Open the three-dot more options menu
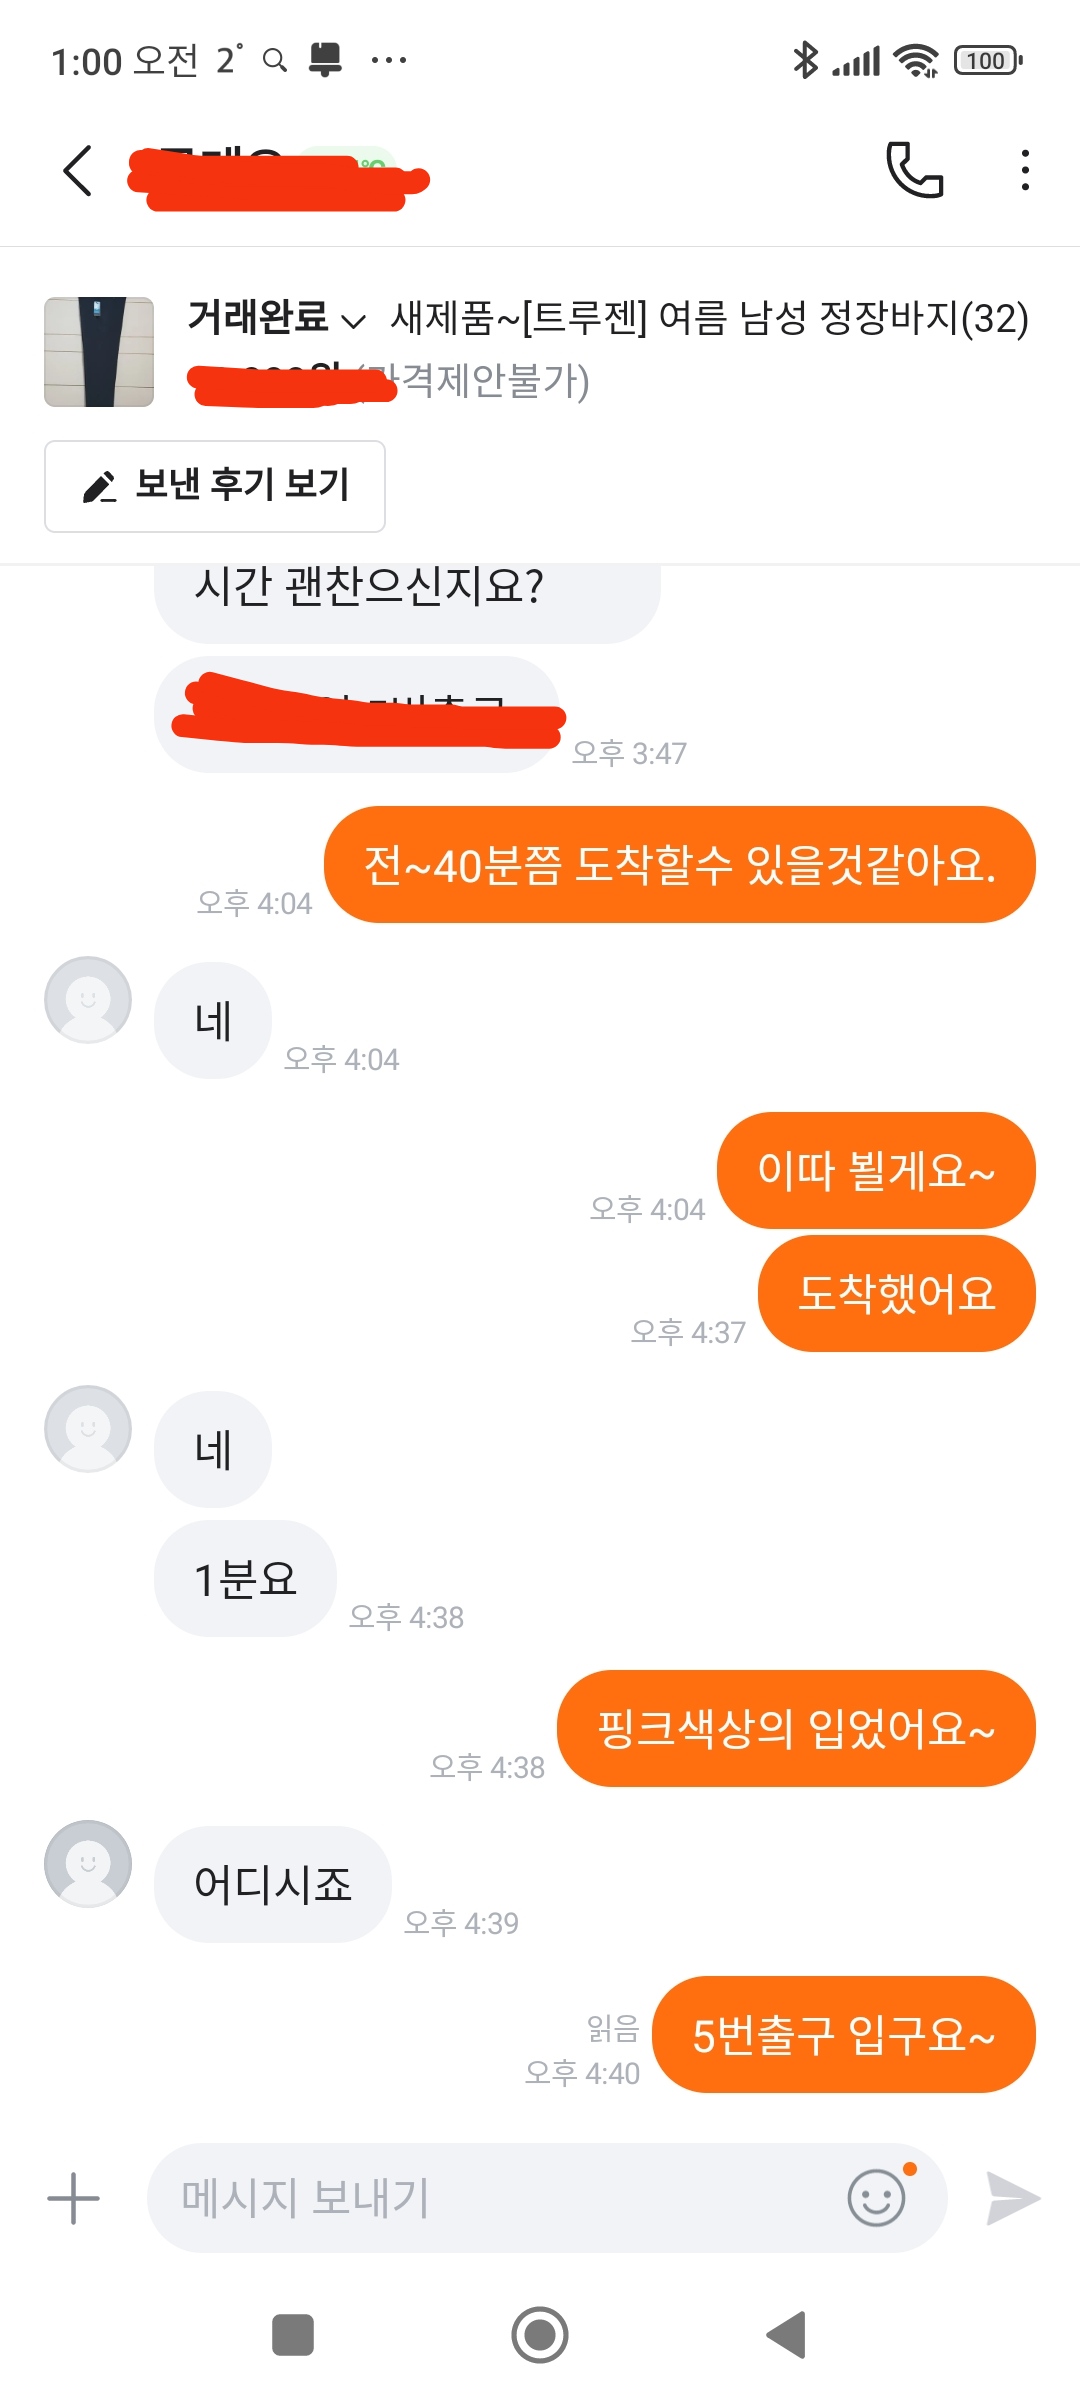The height and width of the screenshot is (2400, 1080). click(1025, 170)
